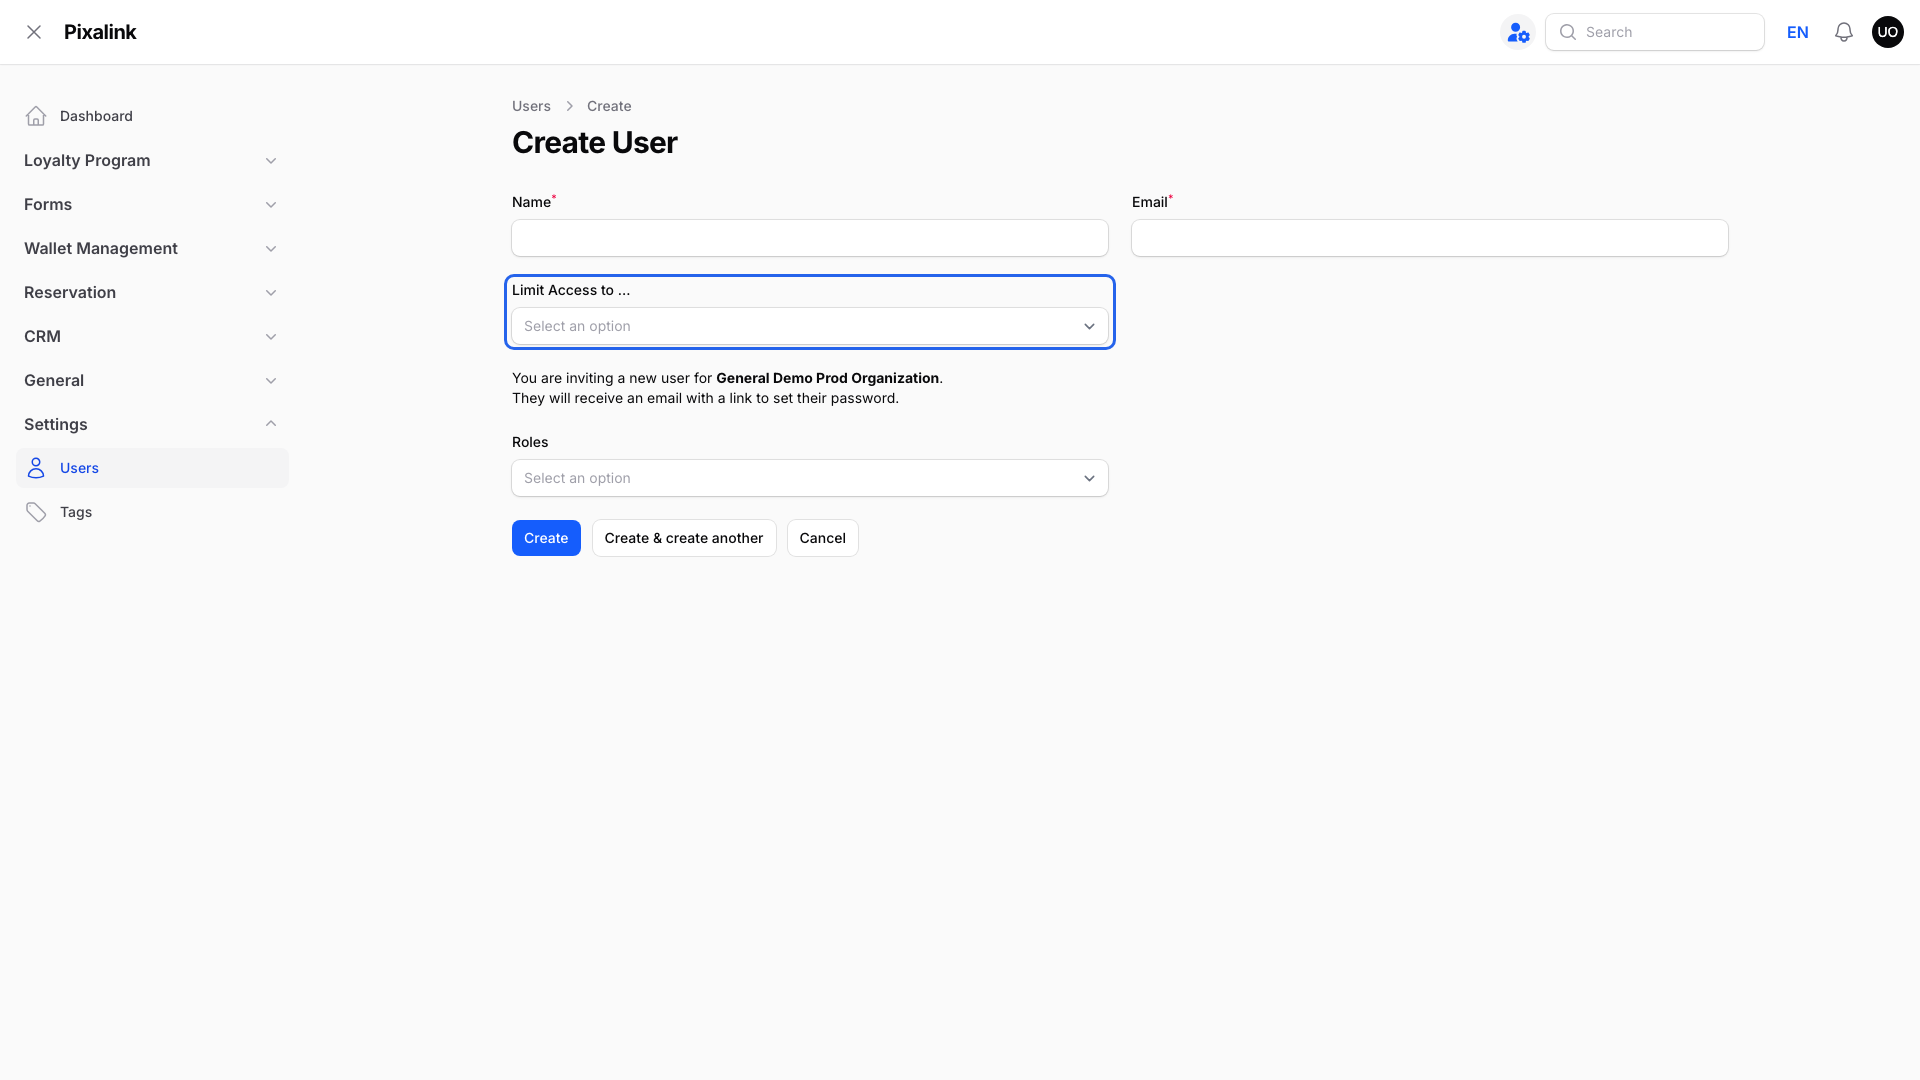Focus the Email input field
The image size is (1920, 1080).
(1430, 238)
